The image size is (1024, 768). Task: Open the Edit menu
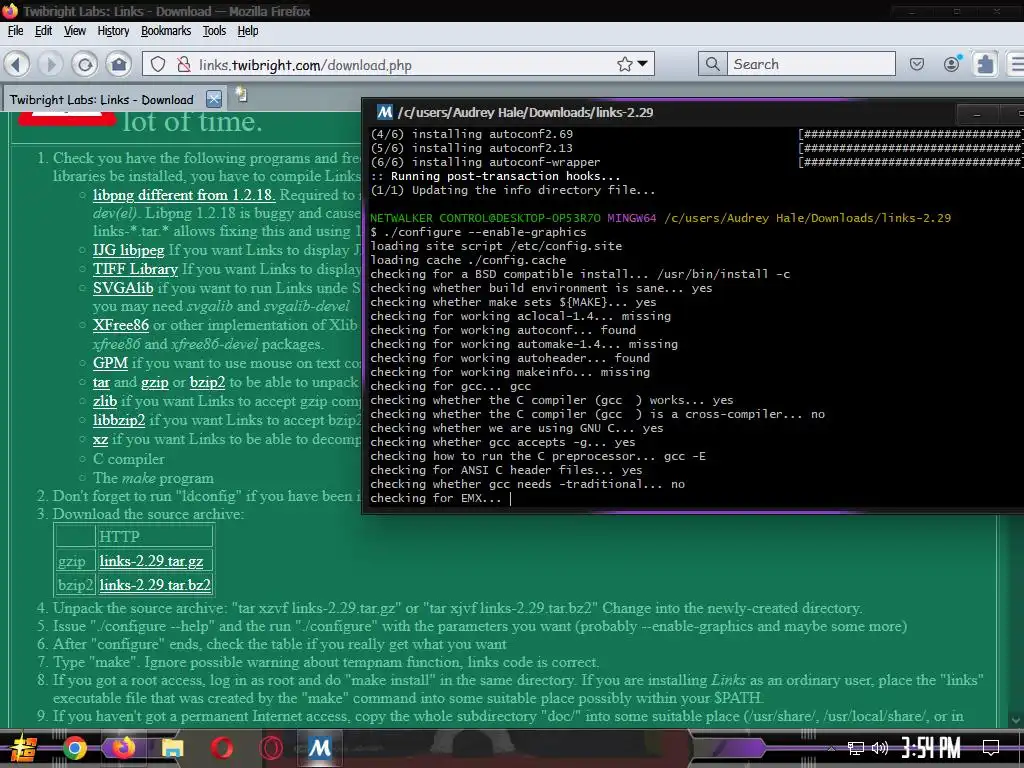(43, 31)
